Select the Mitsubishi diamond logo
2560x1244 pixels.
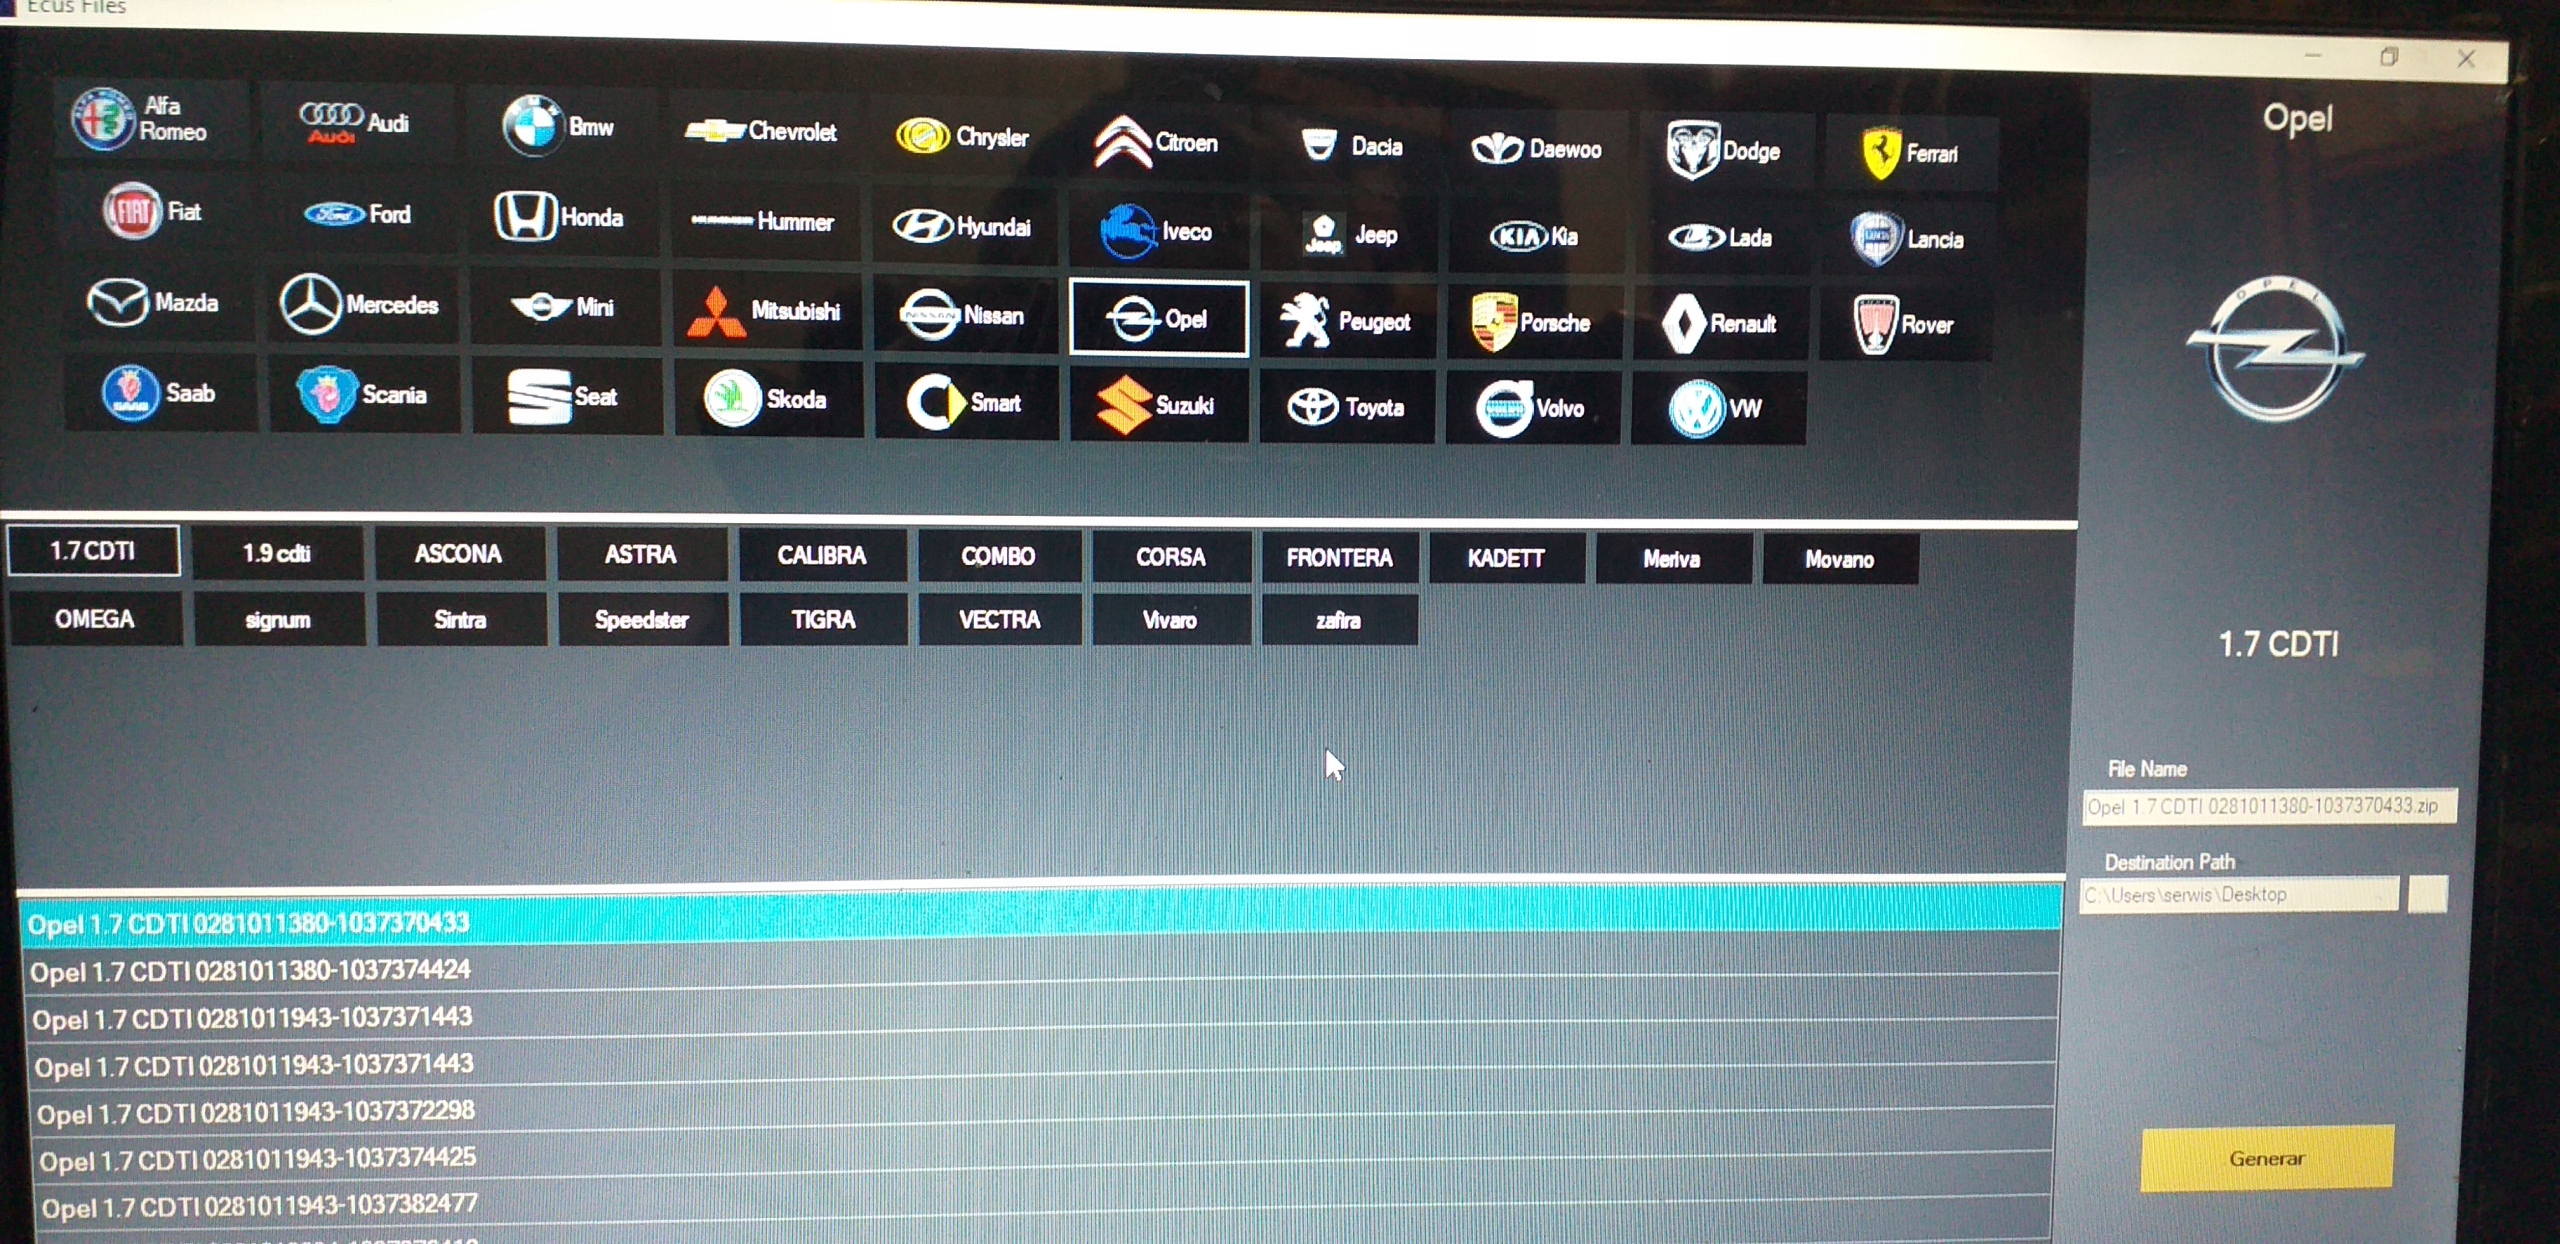(x=716, y=312)
